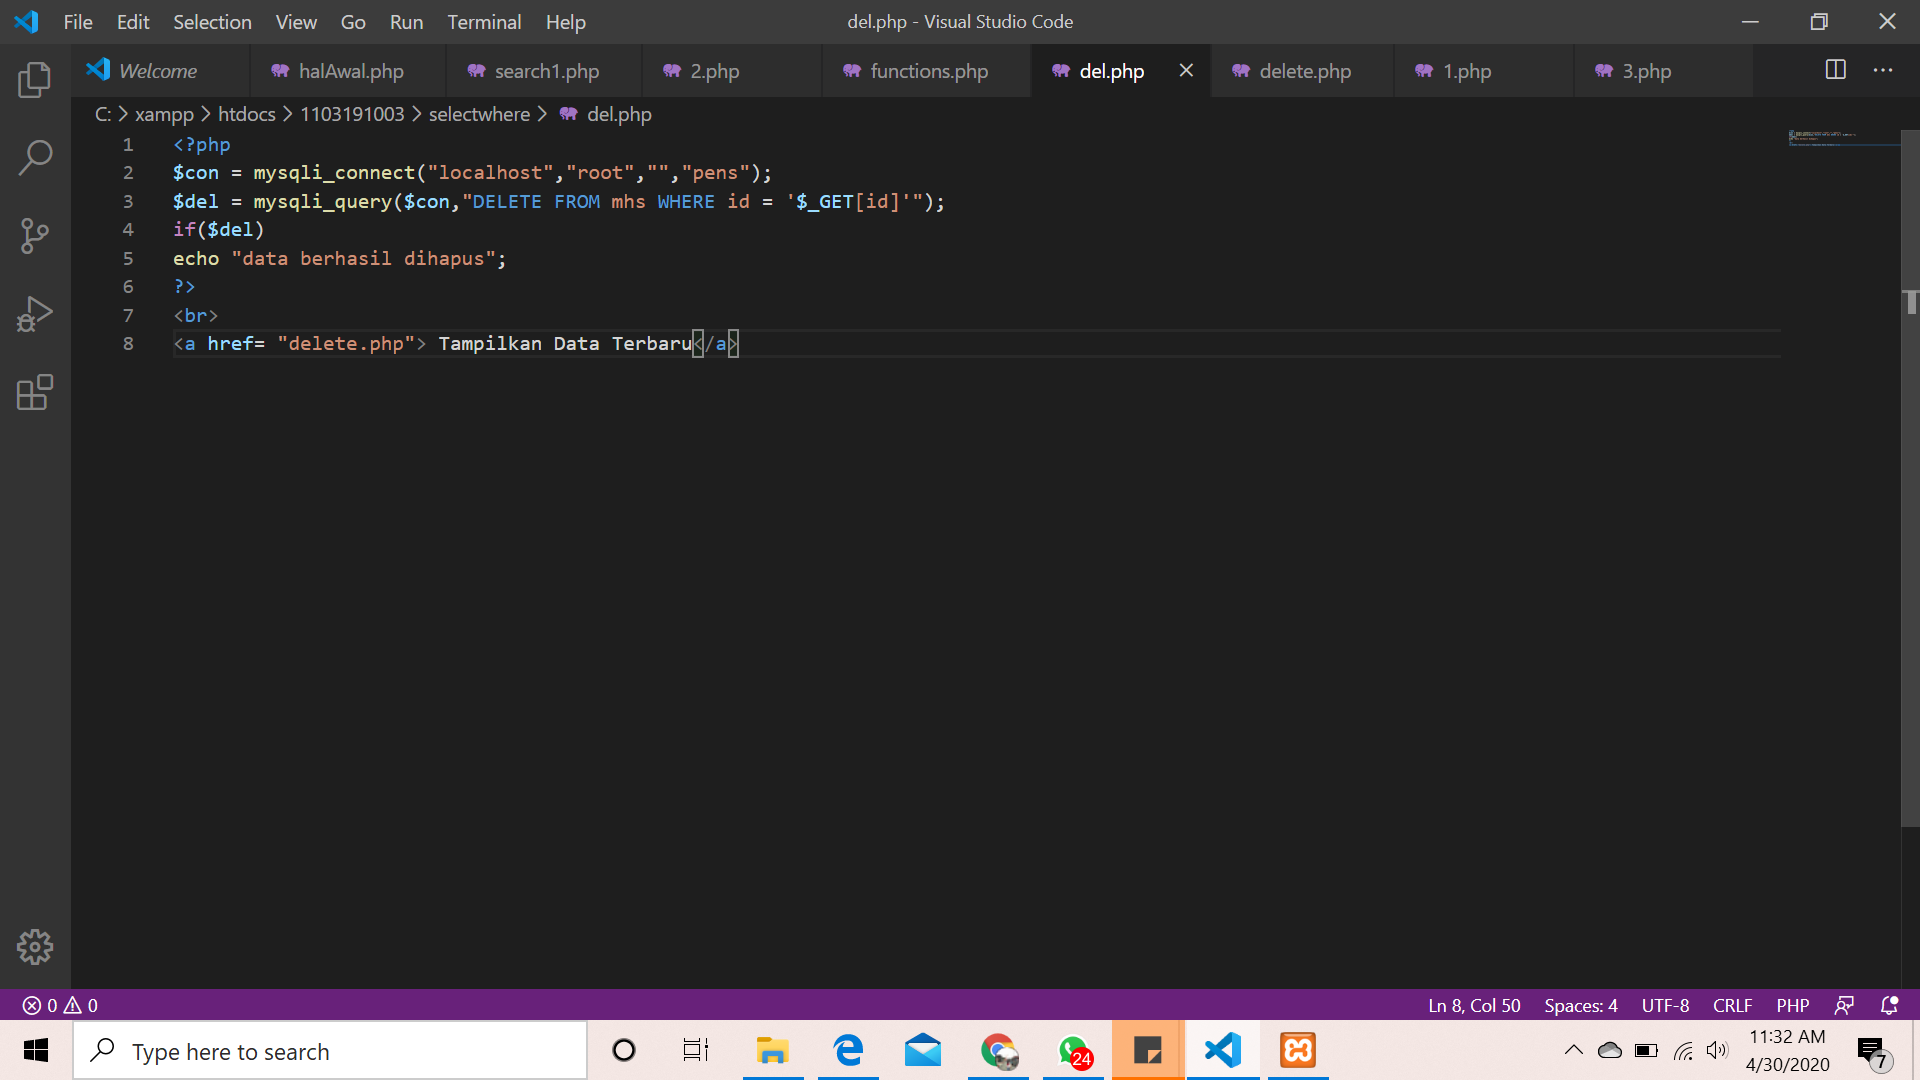Open the Extensions view
The height and width of the screenshot is (1080, 1920).
click(35, 392)
